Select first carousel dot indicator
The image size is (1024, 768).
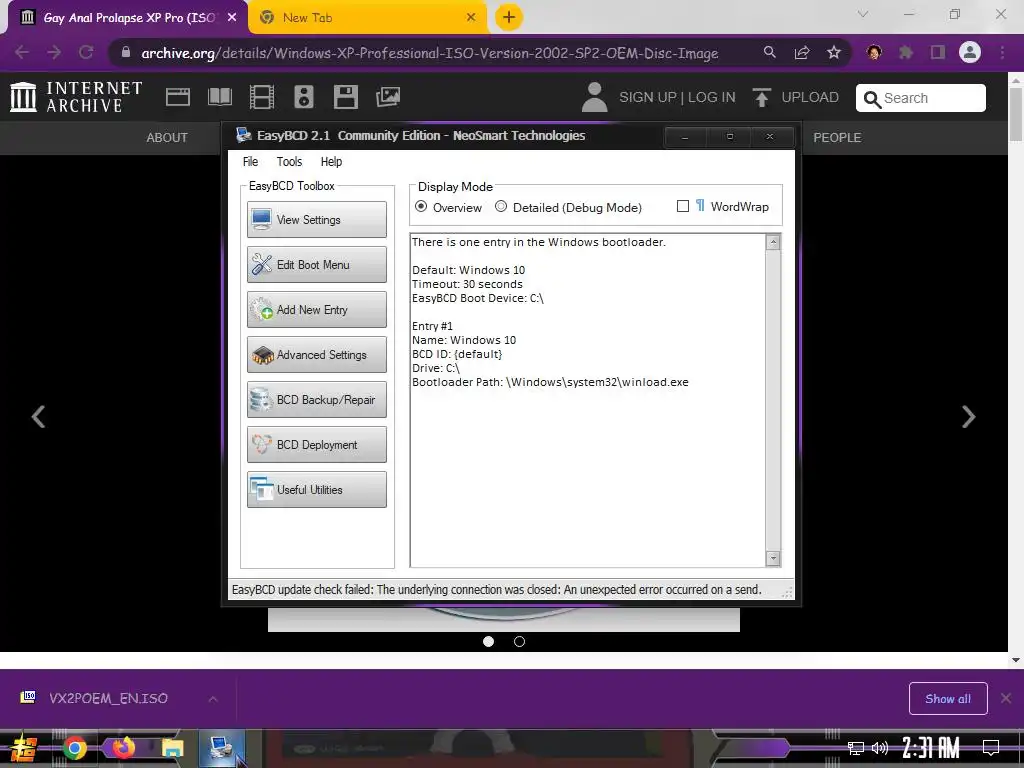[488, 641]
